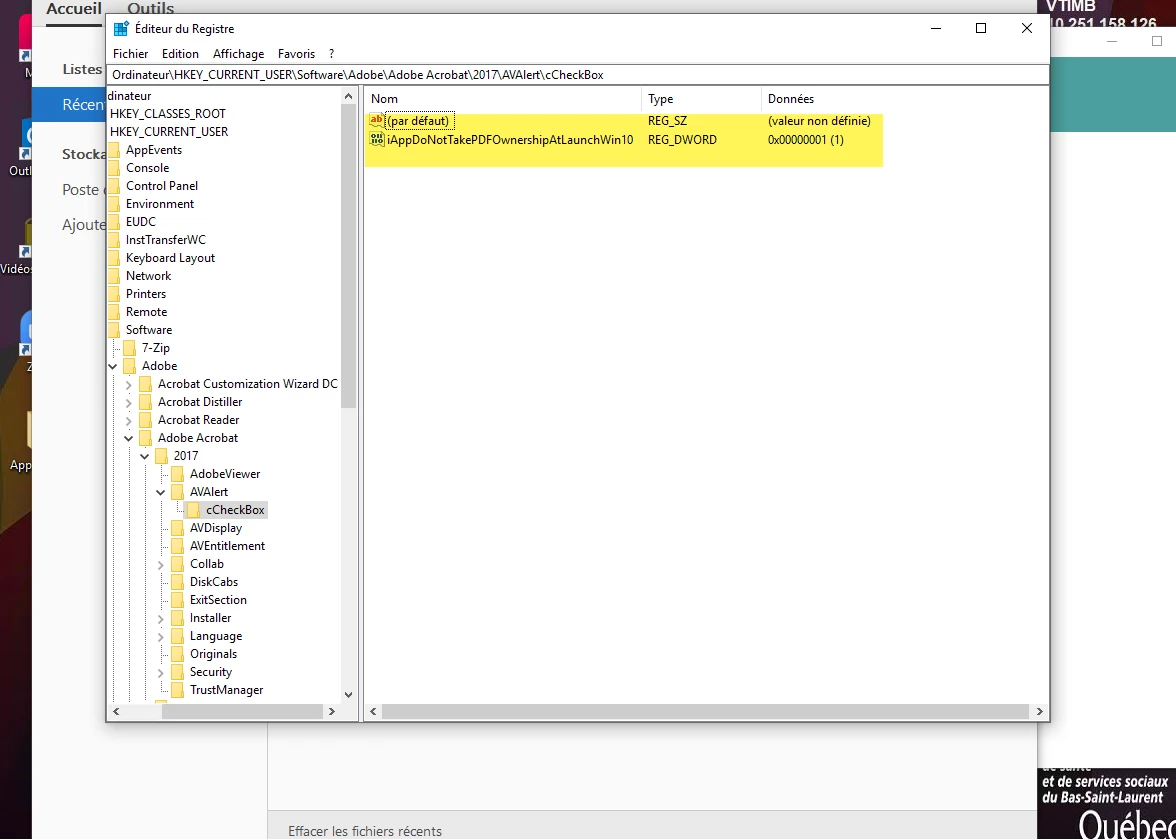Click the values pane horizontal scroll left arrow
The image size is (1176, 839).
coord(373,712)
